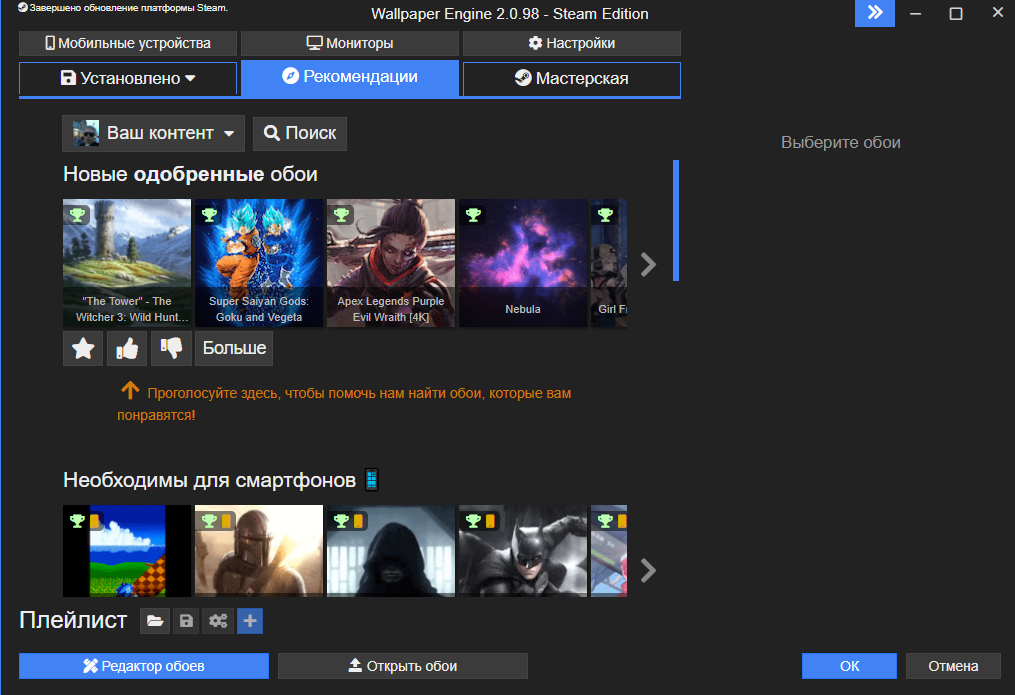Click the Новые одобренные обои heading
The height and width of the screenshot is (695, 1015).
pyautogui.click(x=190, y=174)
